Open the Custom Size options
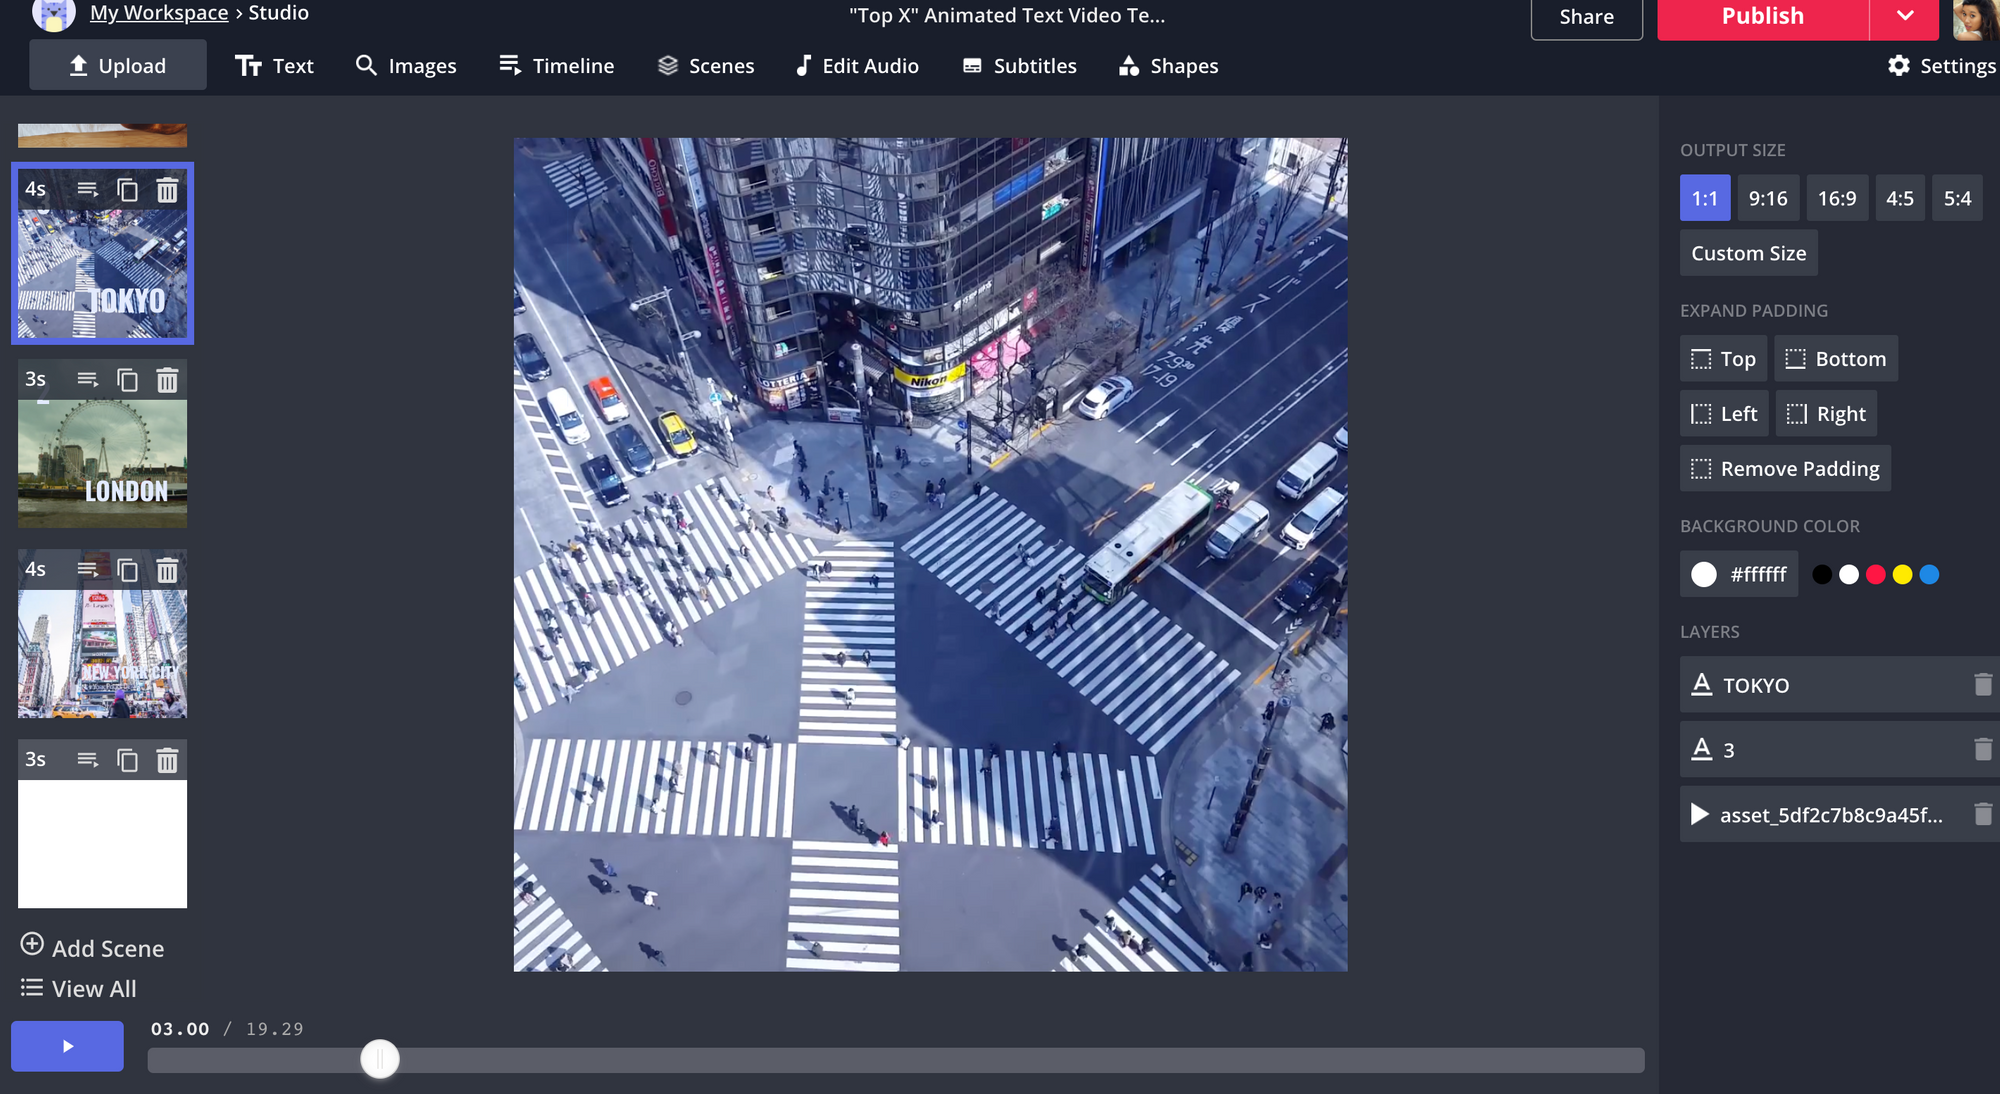2000x1094 pixels. tap(1748, 253)
